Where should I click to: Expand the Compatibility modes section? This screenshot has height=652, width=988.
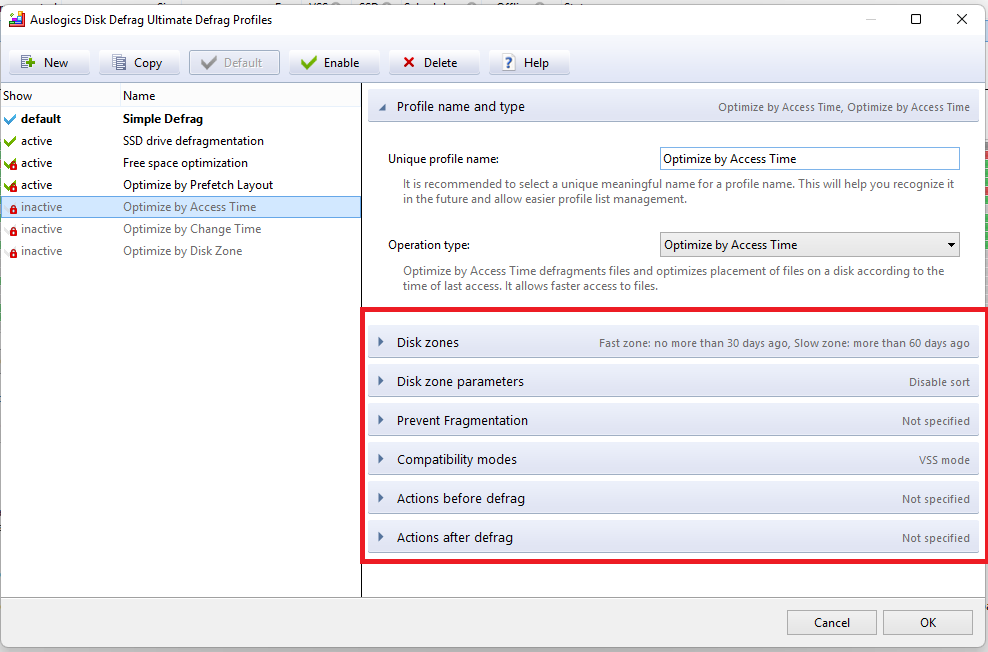(673, 459)
